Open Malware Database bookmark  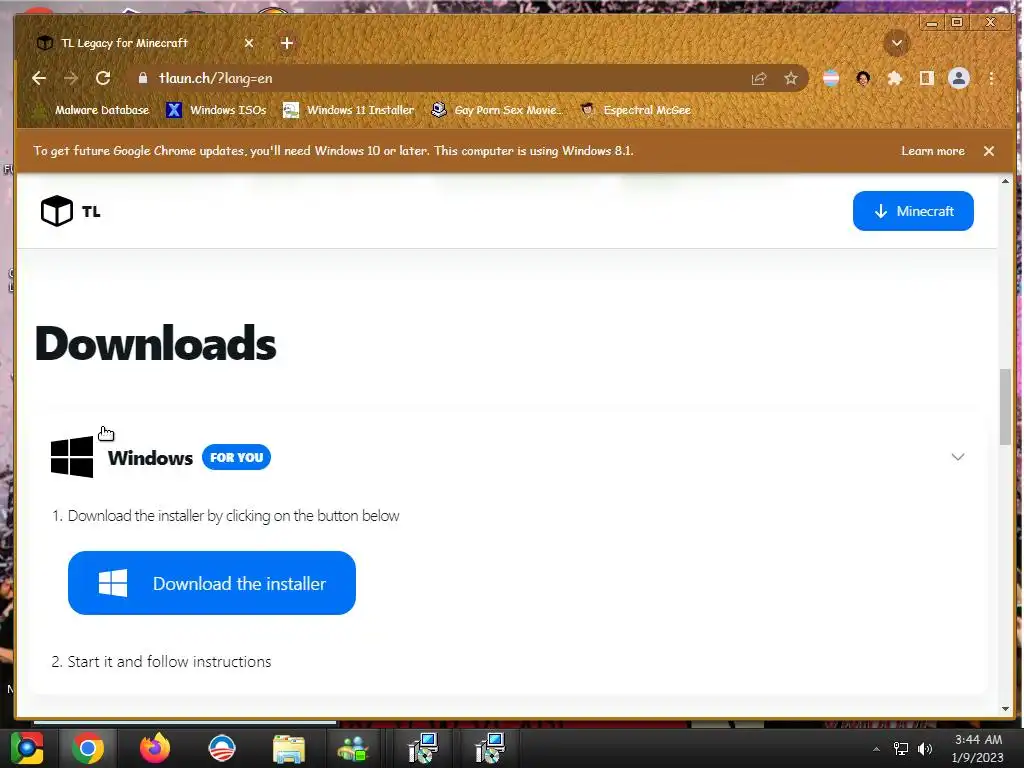tap(91, 110)
